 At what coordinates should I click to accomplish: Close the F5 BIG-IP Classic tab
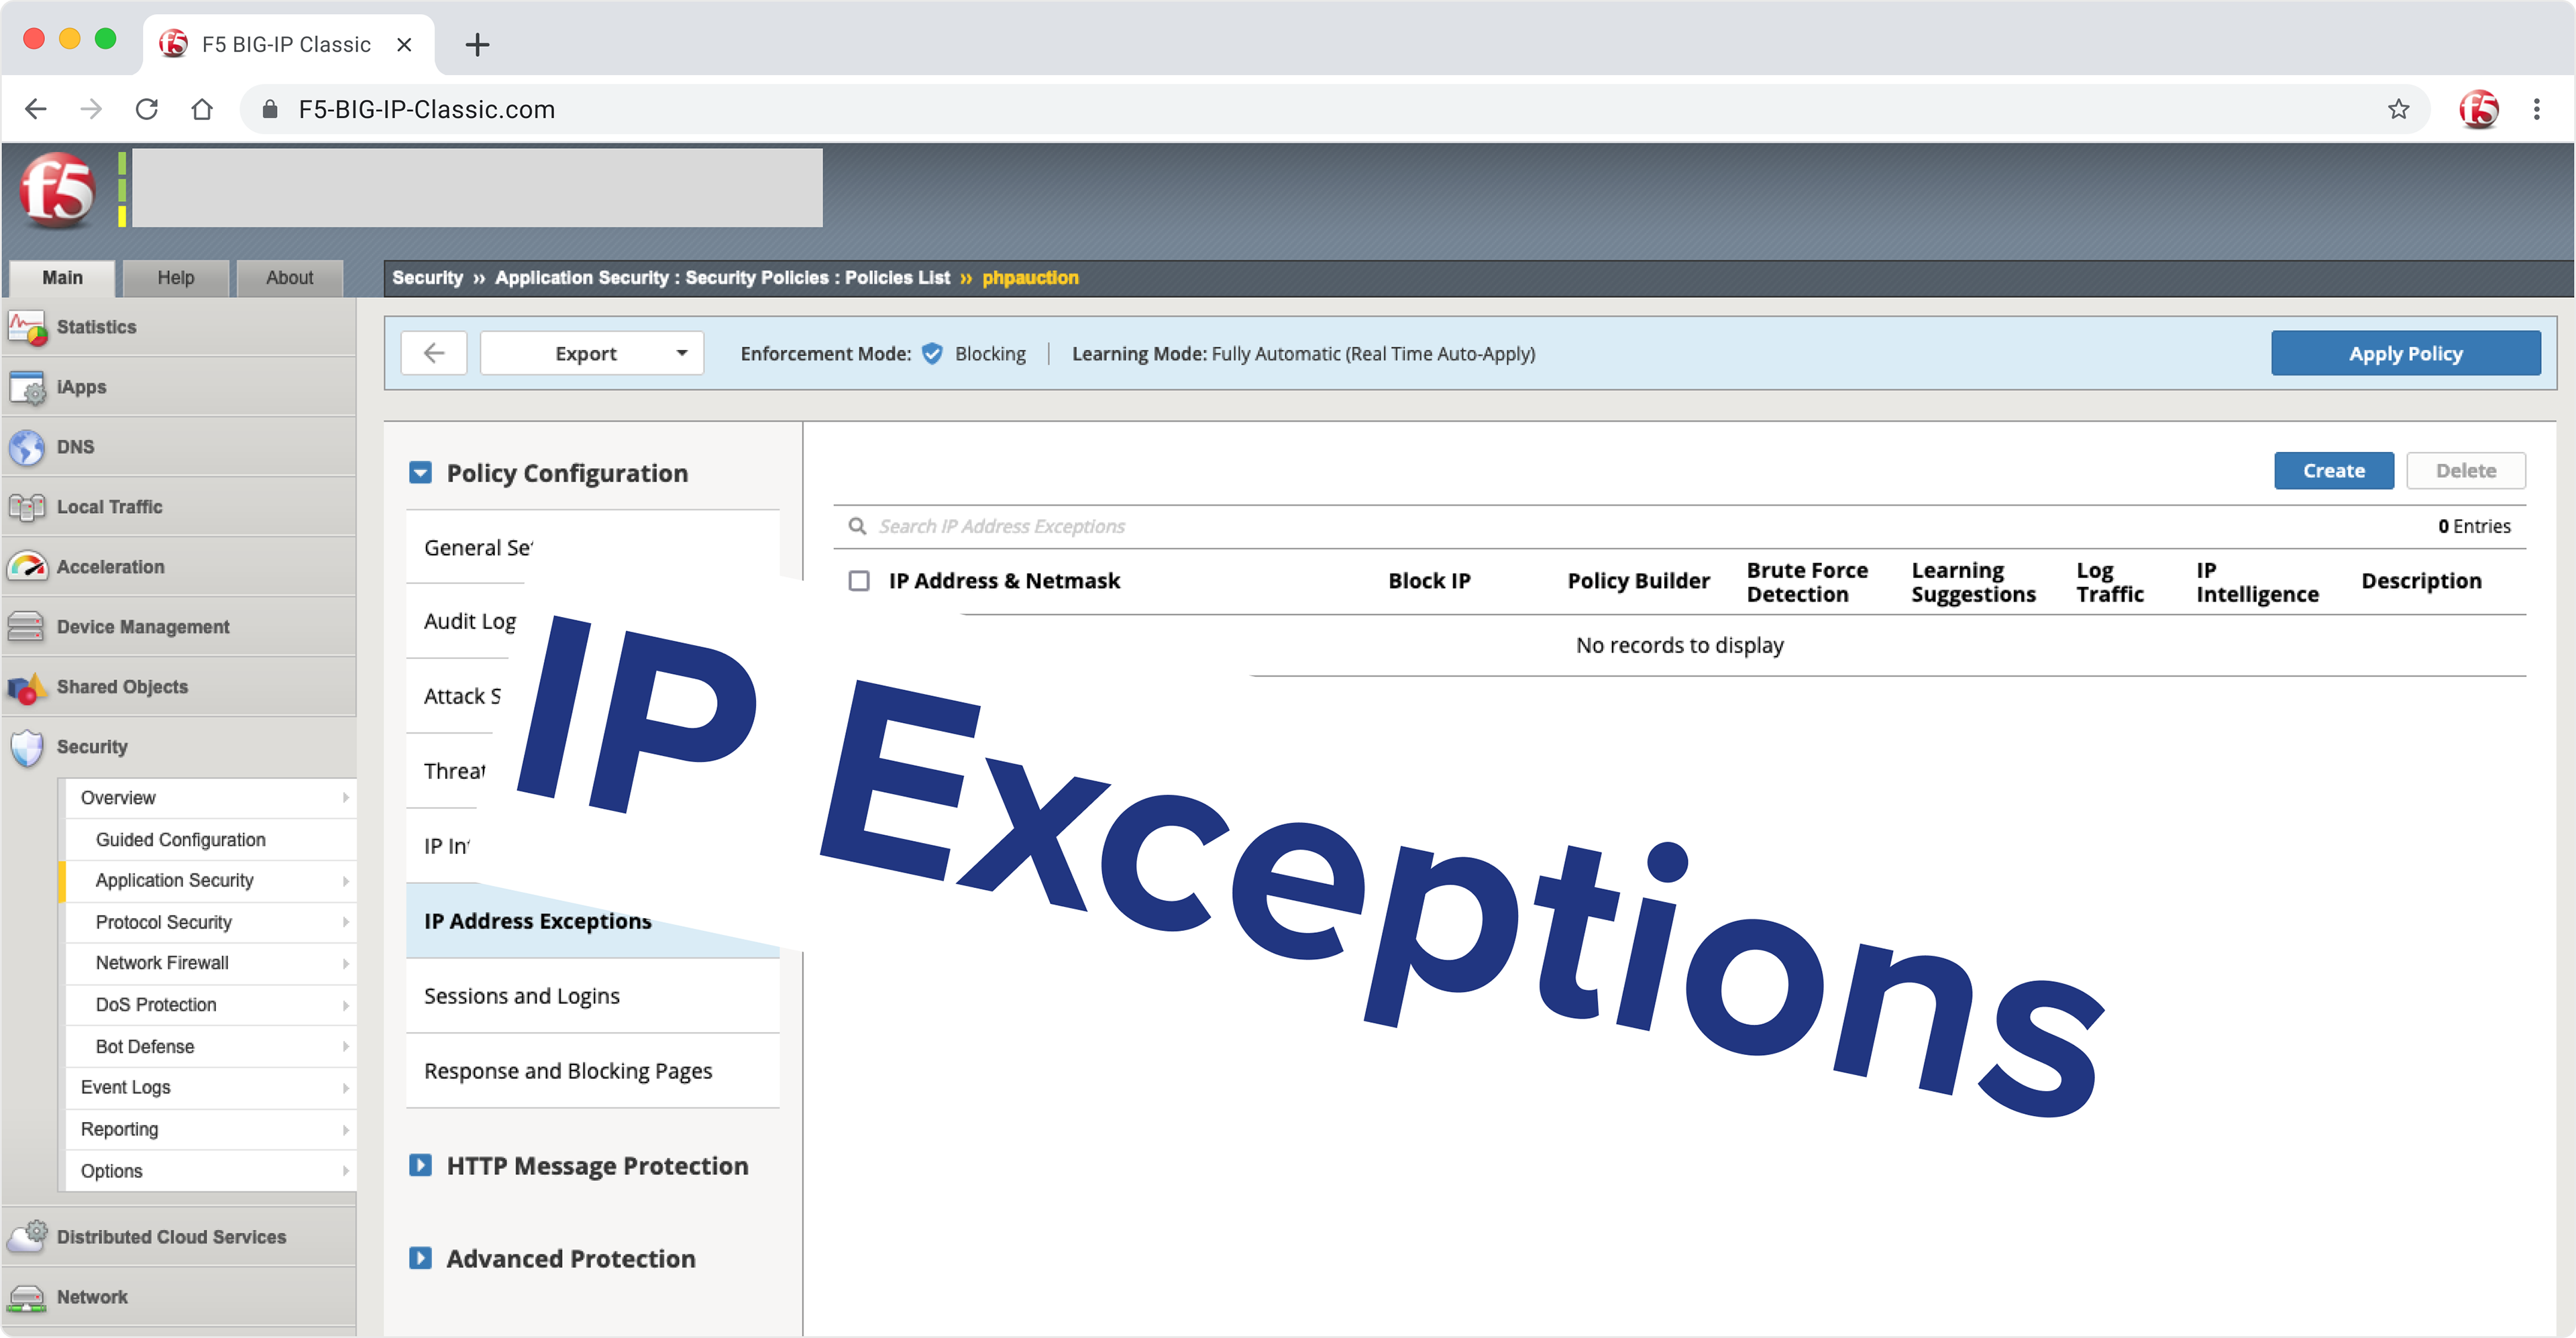[404, 44]
